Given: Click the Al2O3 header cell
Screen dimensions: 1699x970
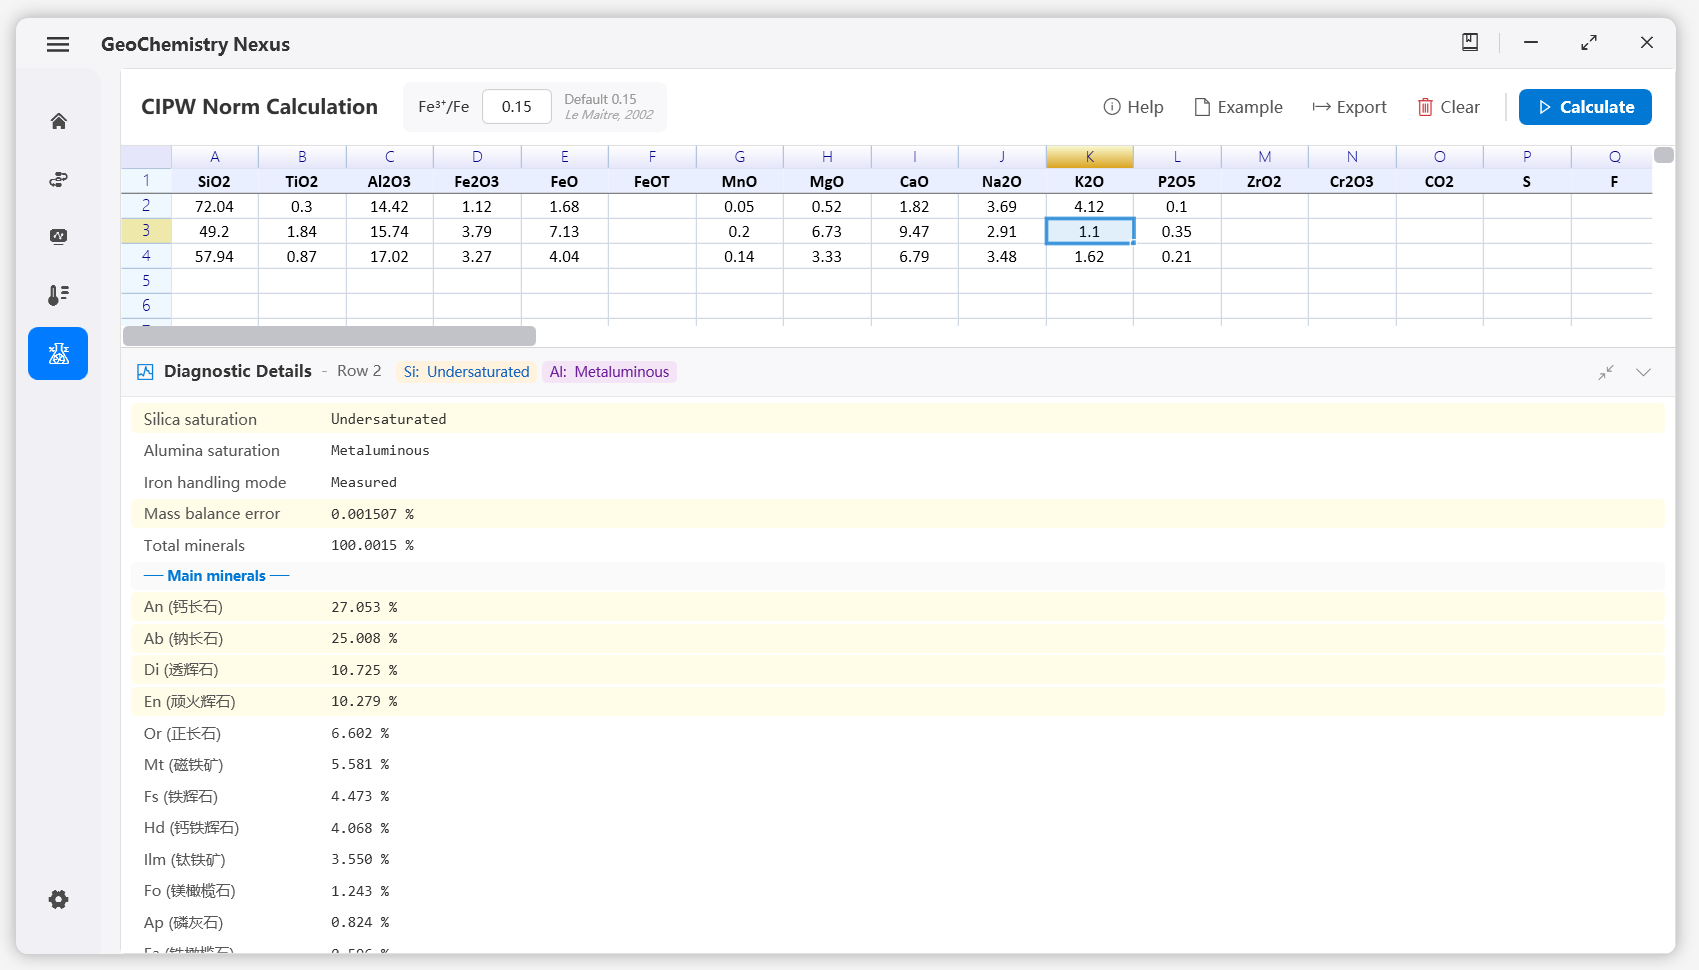Looking at the screenshot, I should click(389, 181).
